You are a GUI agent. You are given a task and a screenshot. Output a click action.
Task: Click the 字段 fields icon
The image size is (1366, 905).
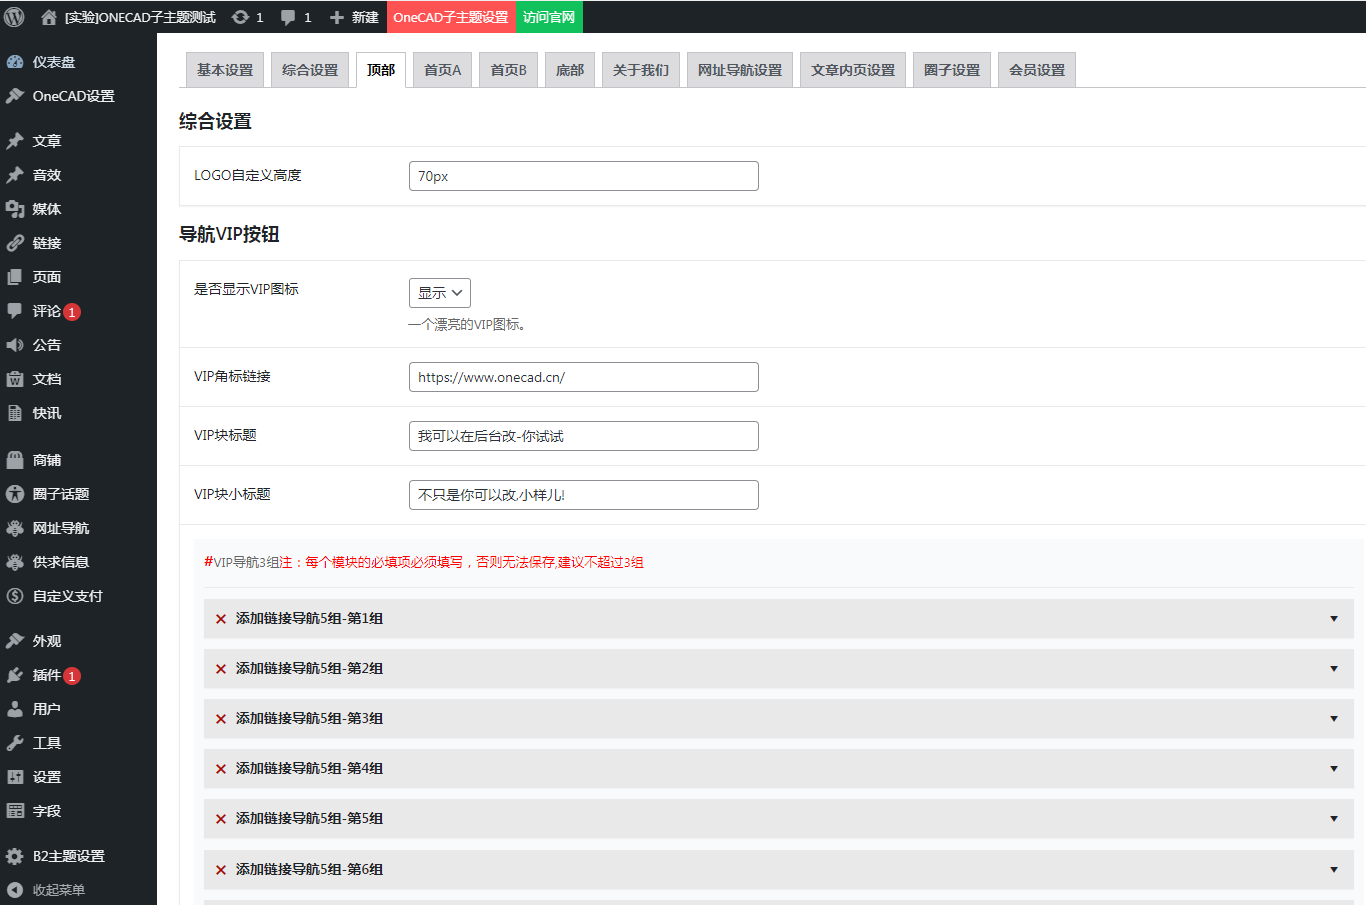[x=15, y=811]
